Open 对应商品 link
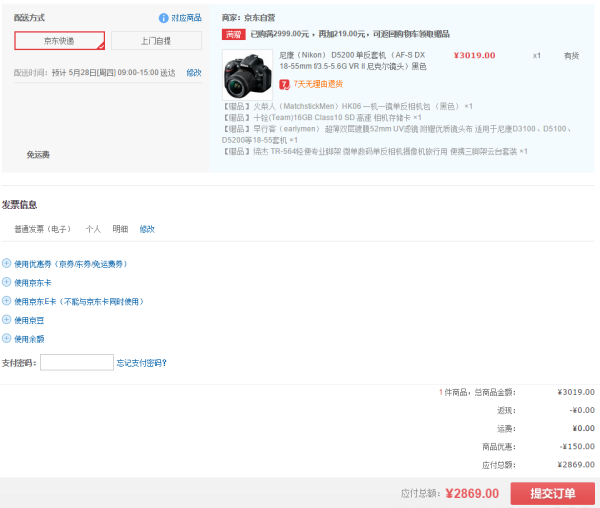 click(186, 18)
